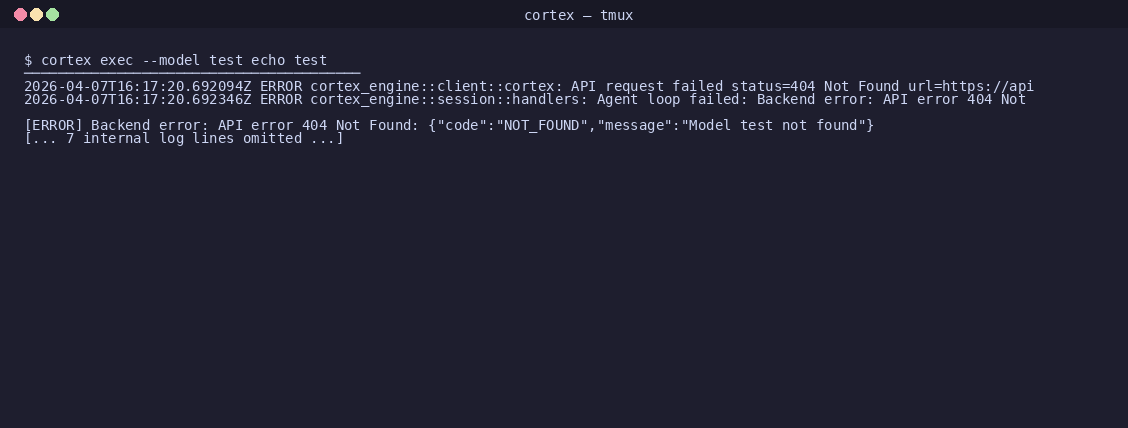The height and width of the screenshot is (428, 1128).
Task: Click the '[ERROR]' tag at line start
Action: [53, 125]
